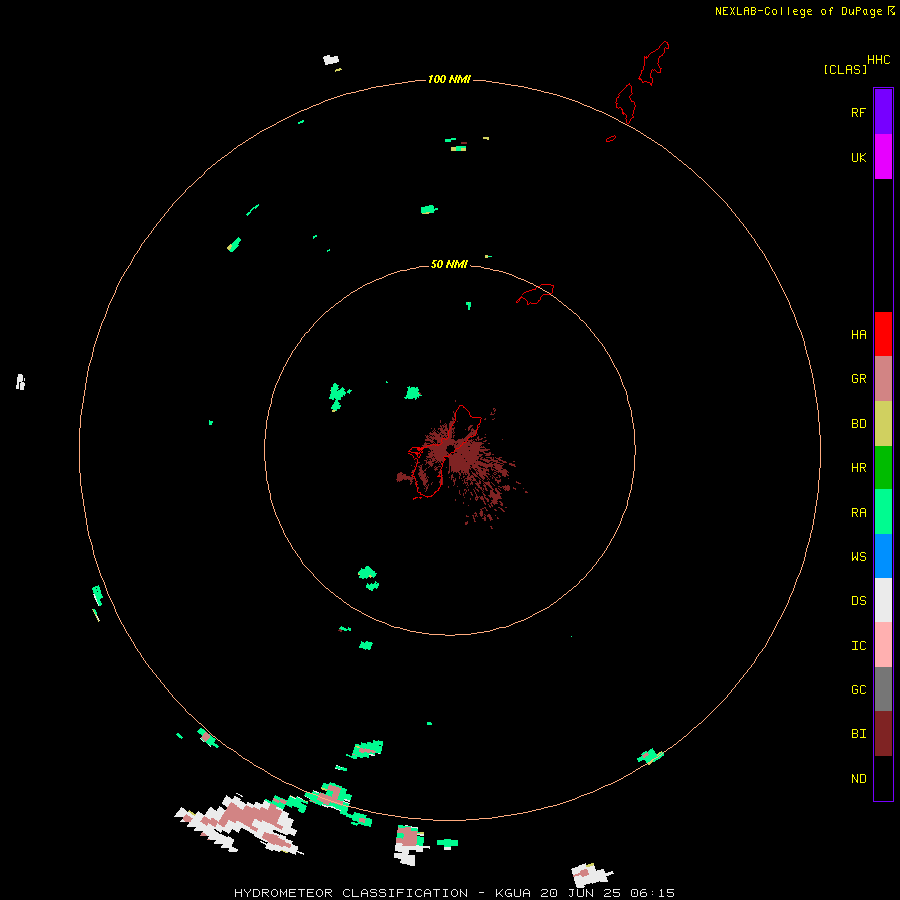Click the "DS" legend label
900x900 pixels.
(859, 601)
